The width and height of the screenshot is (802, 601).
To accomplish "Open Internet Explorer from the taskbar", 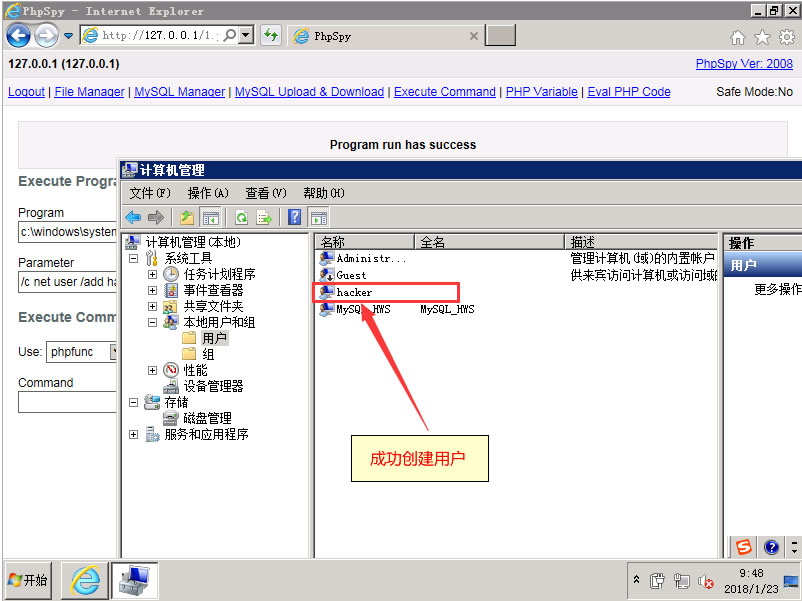I will tap(84, 579).
